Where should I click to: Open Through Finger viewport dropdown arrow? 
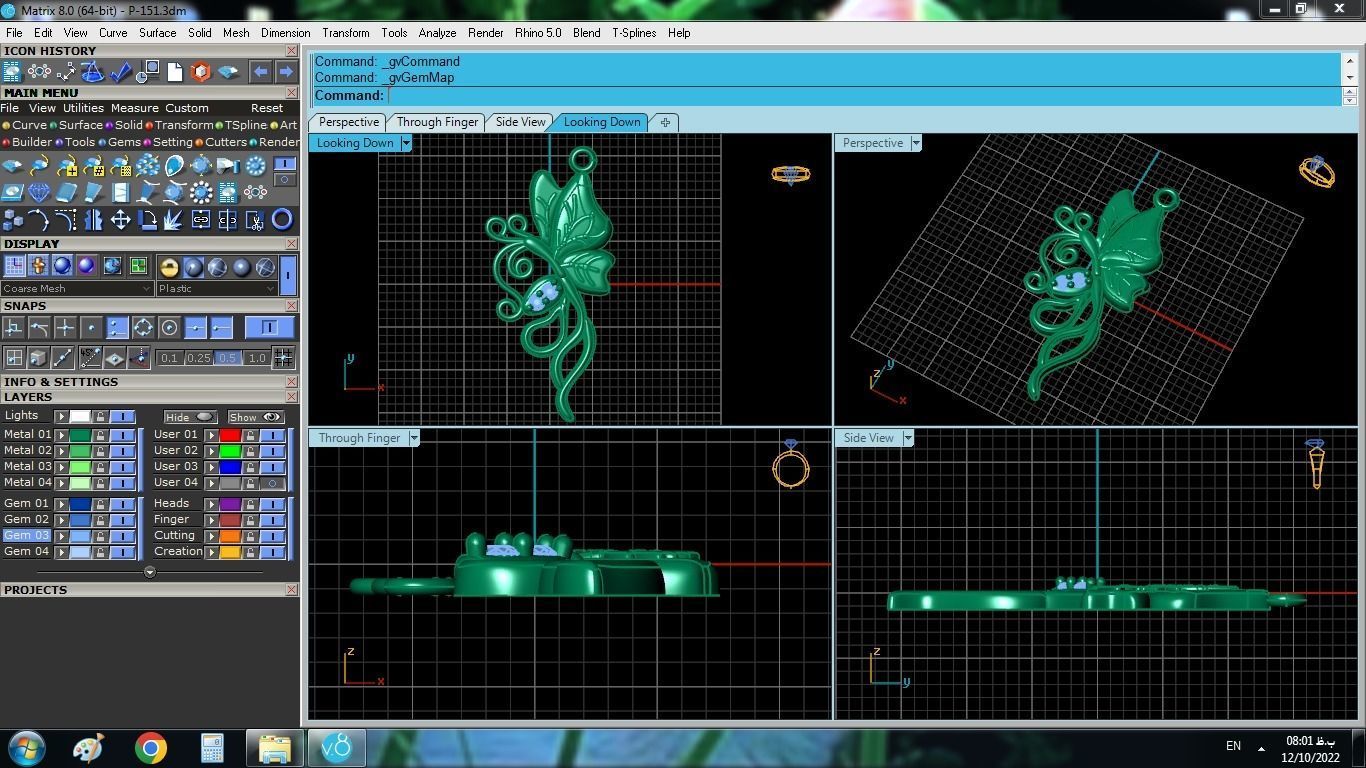pos(414,438)
